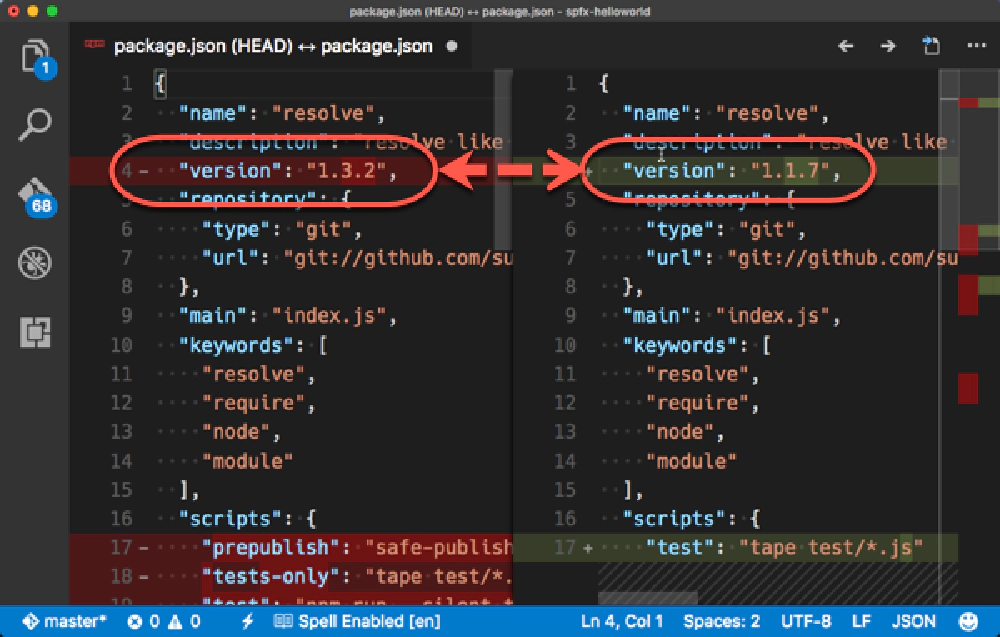Viewport: 1000px width, 637px height.
Task: Click the master branch indicator
Action: click(64, 621)
